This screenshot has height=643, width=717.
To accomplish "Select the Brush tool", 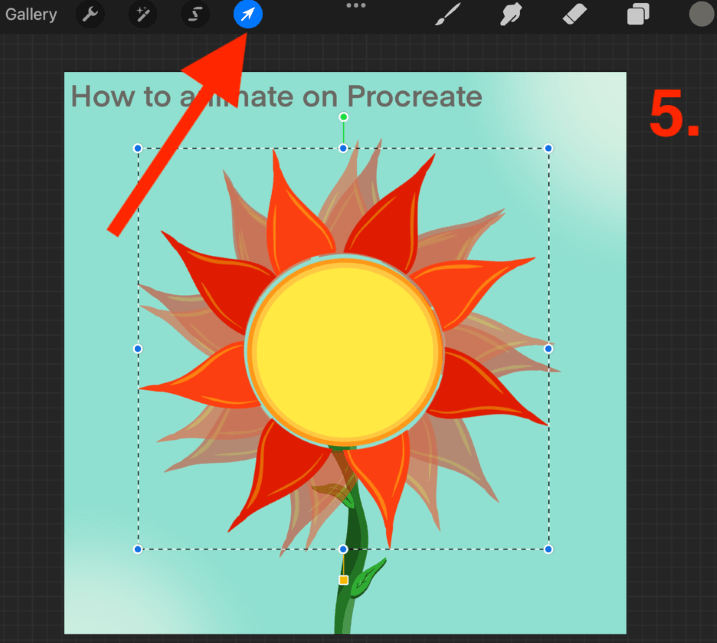I will pos(448,14).
